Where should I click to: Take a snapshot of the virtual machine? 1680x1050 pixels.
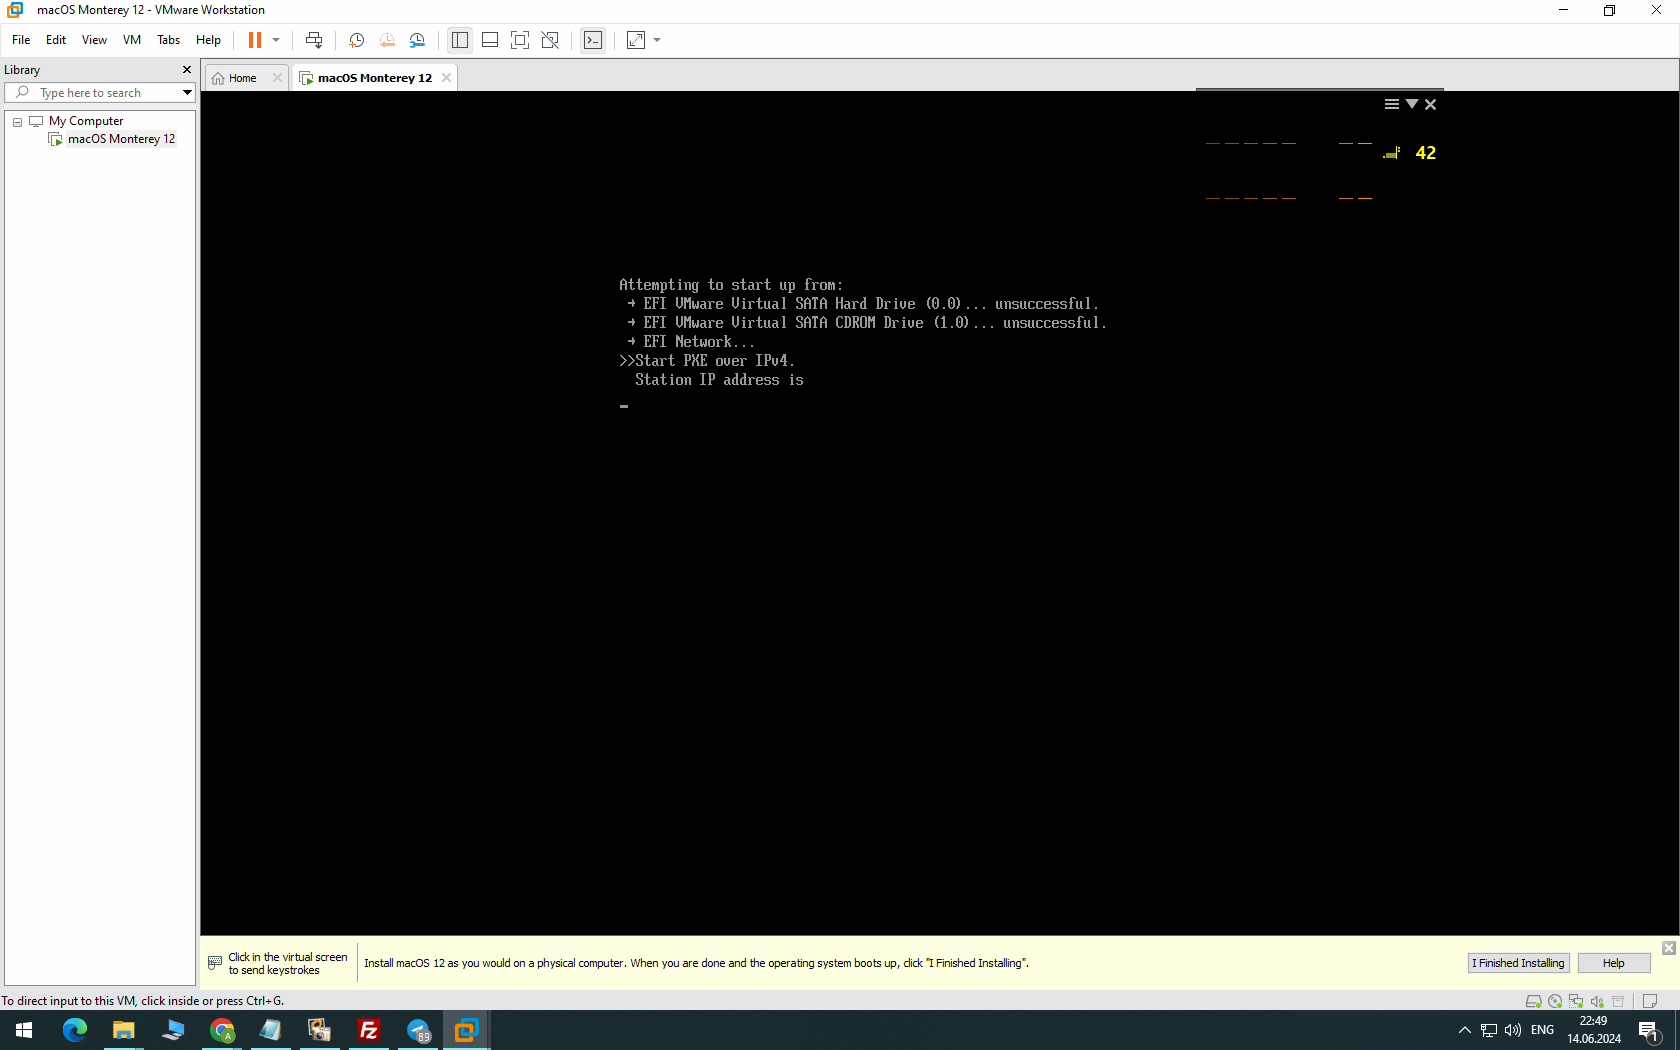tap(356, 40)
